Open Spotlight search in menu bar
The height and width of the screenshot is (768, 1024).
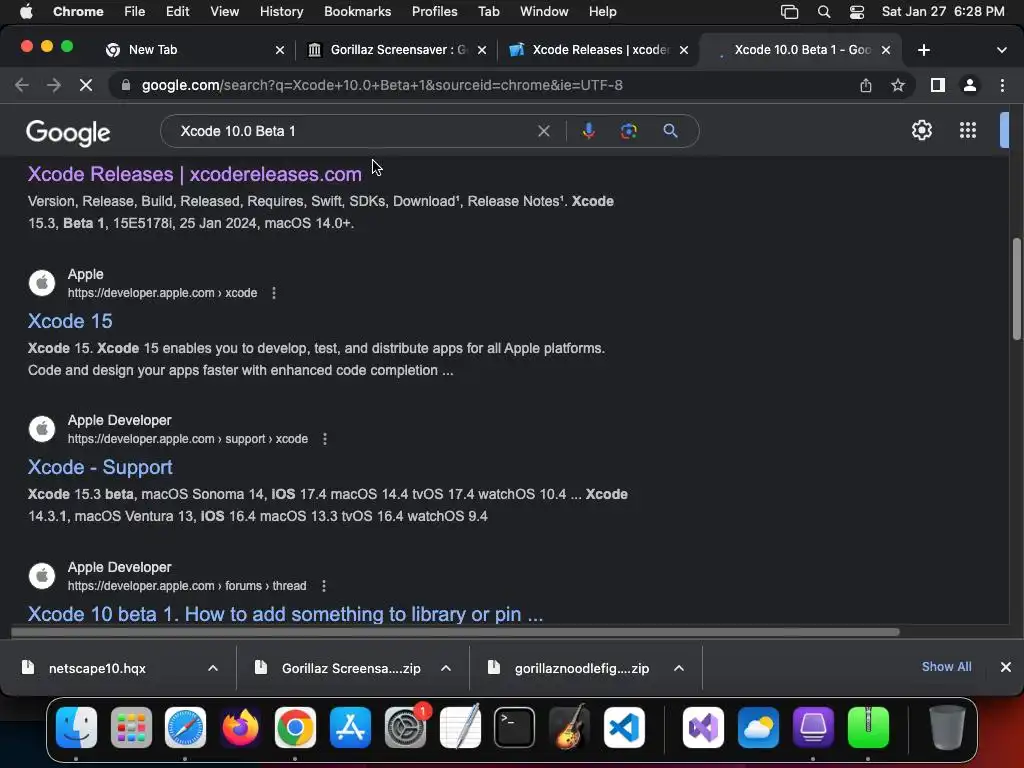[824, 12]
